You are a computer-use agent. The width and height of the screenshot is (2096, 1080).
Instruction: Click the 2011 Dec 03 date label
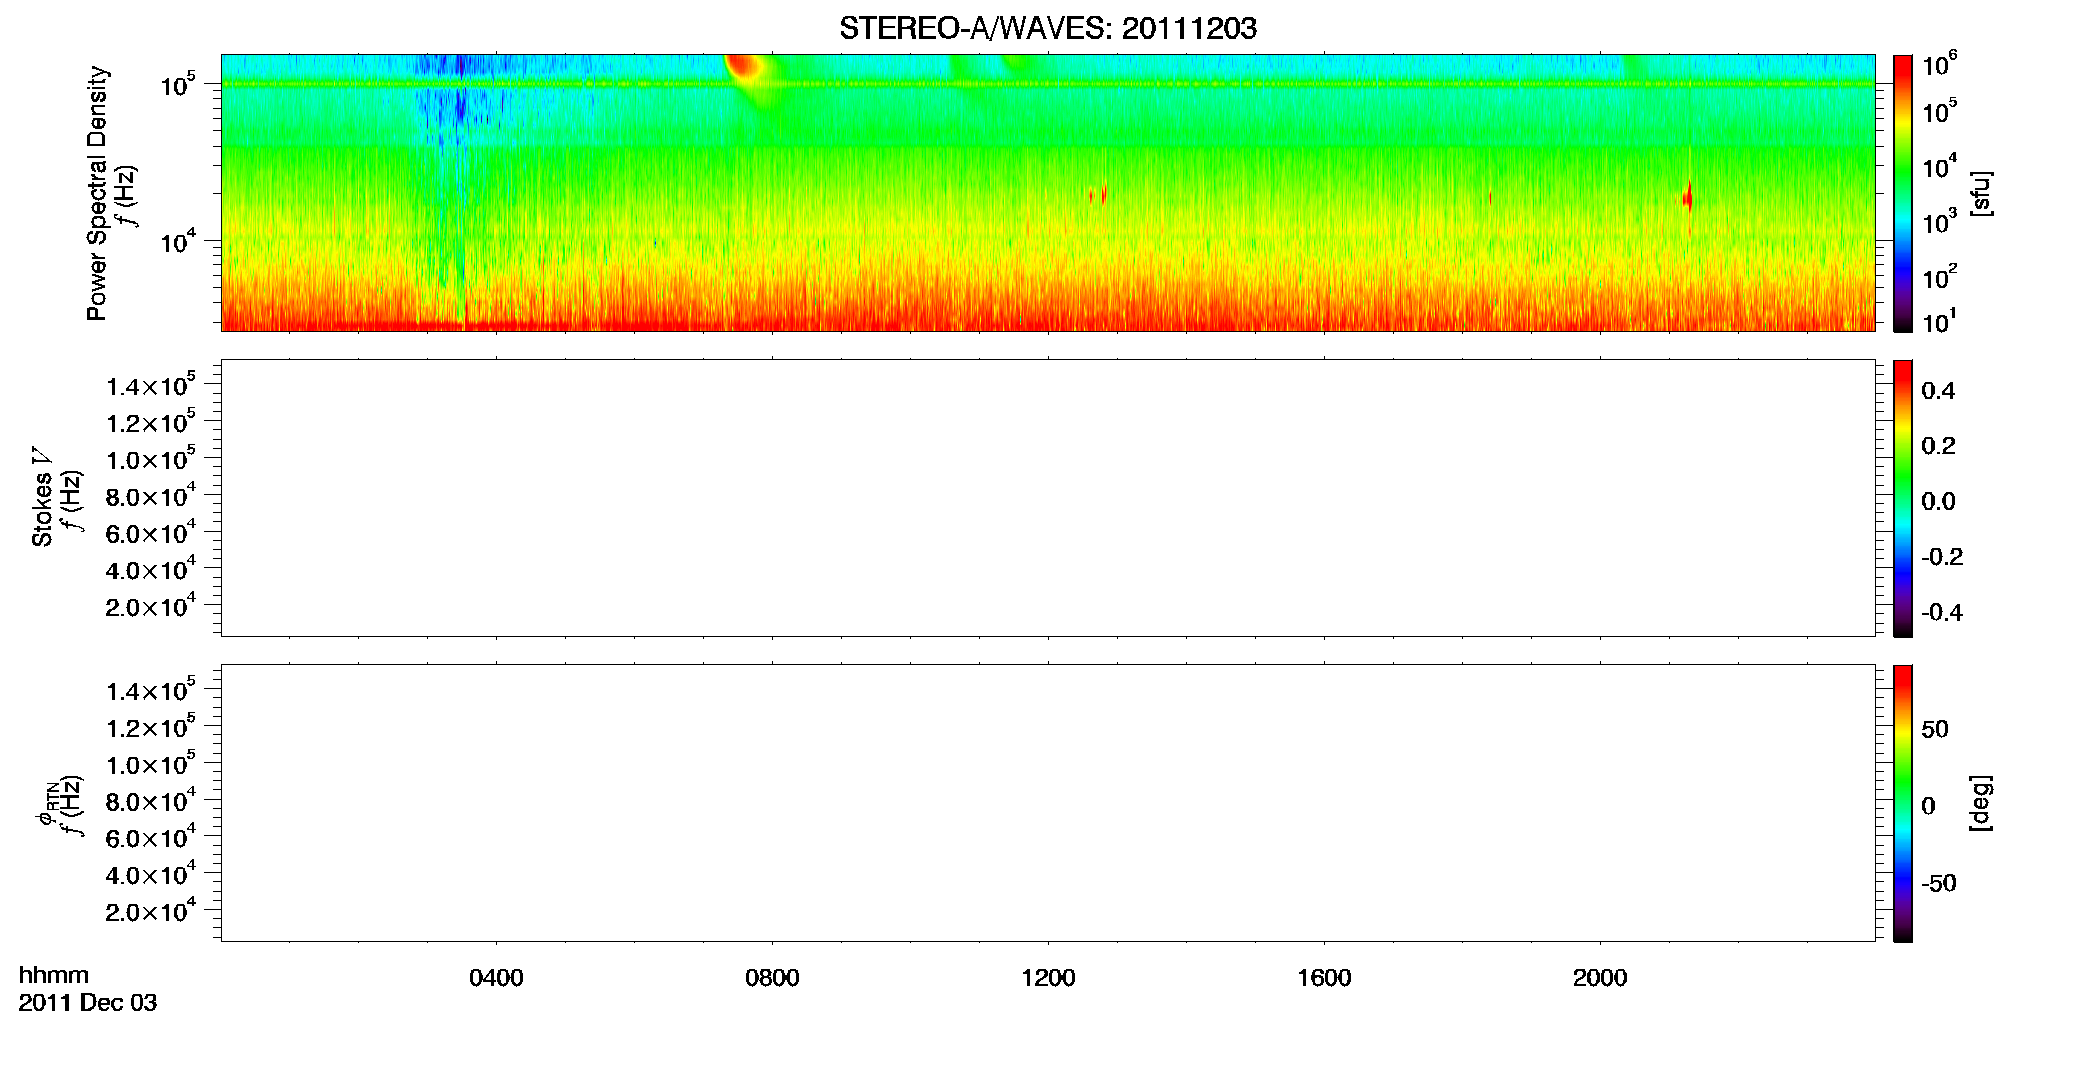pyautogui.click(x=88, y=1003)
